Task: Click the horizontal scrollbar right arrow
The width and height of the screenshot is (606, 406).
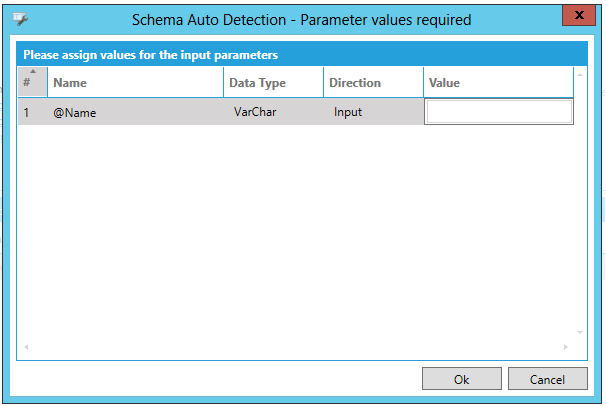Action: (x=567, y=347)
